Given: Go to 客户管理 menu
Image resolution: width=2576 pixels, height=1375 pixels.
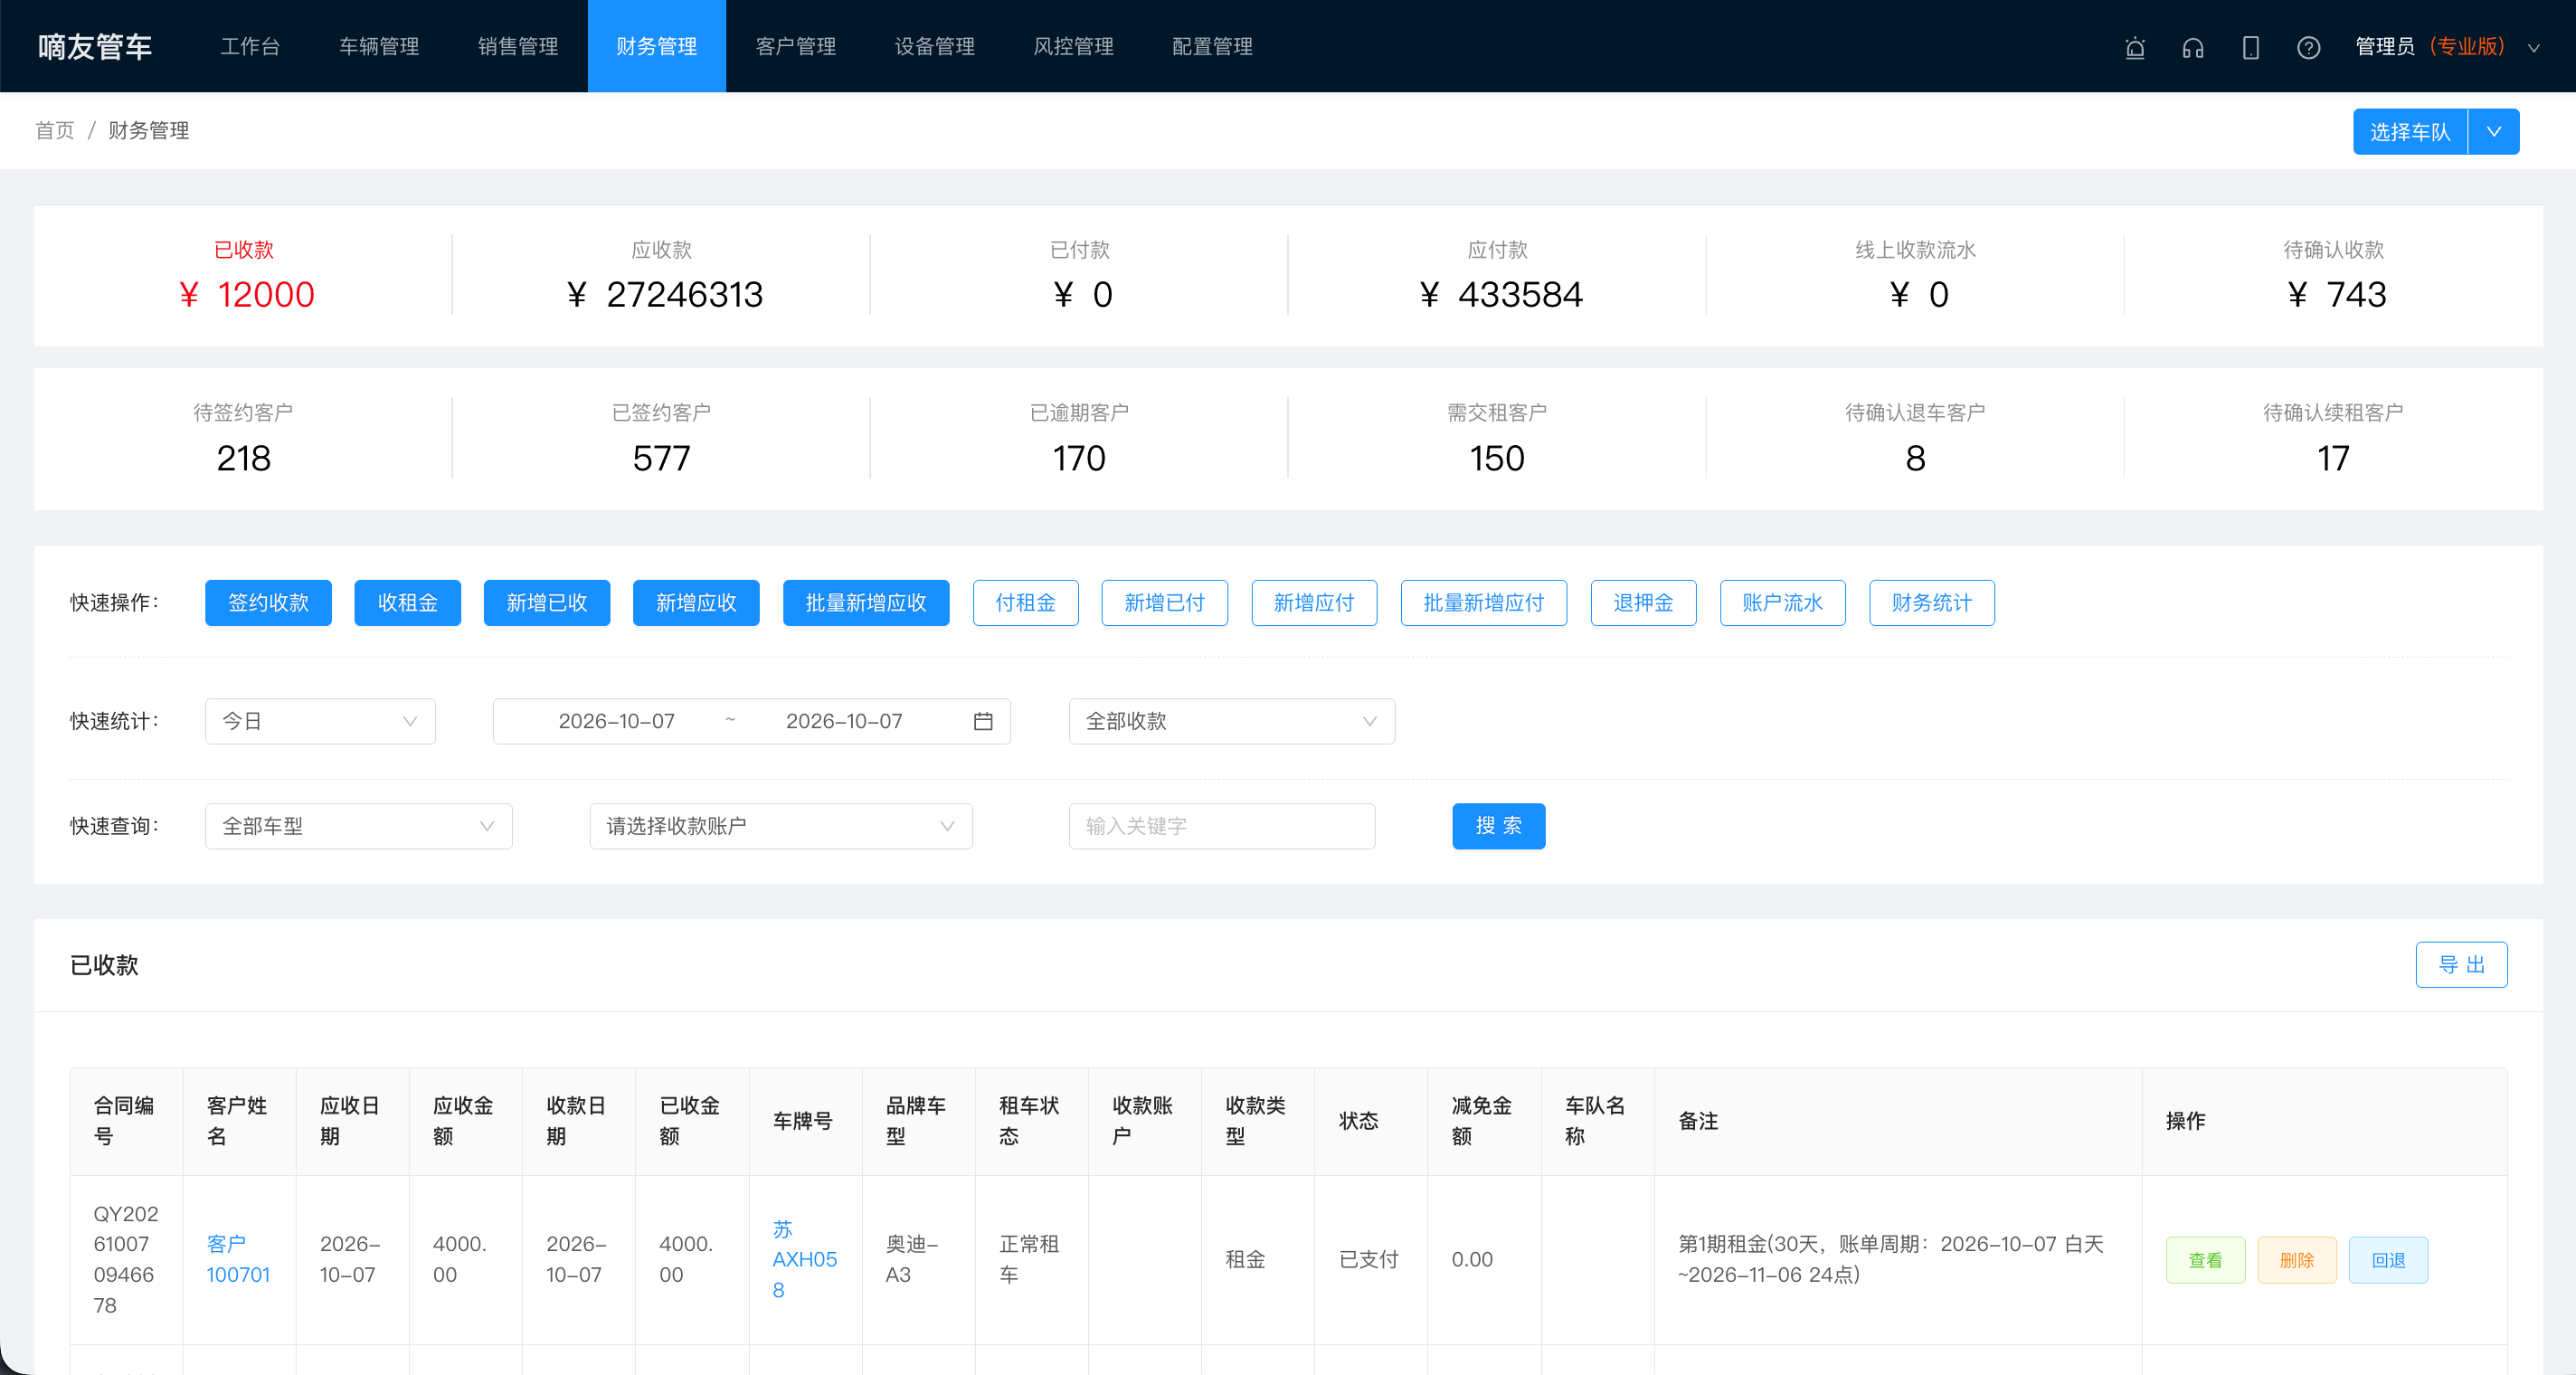Looking at the screenshot, I should pos(796,46).
